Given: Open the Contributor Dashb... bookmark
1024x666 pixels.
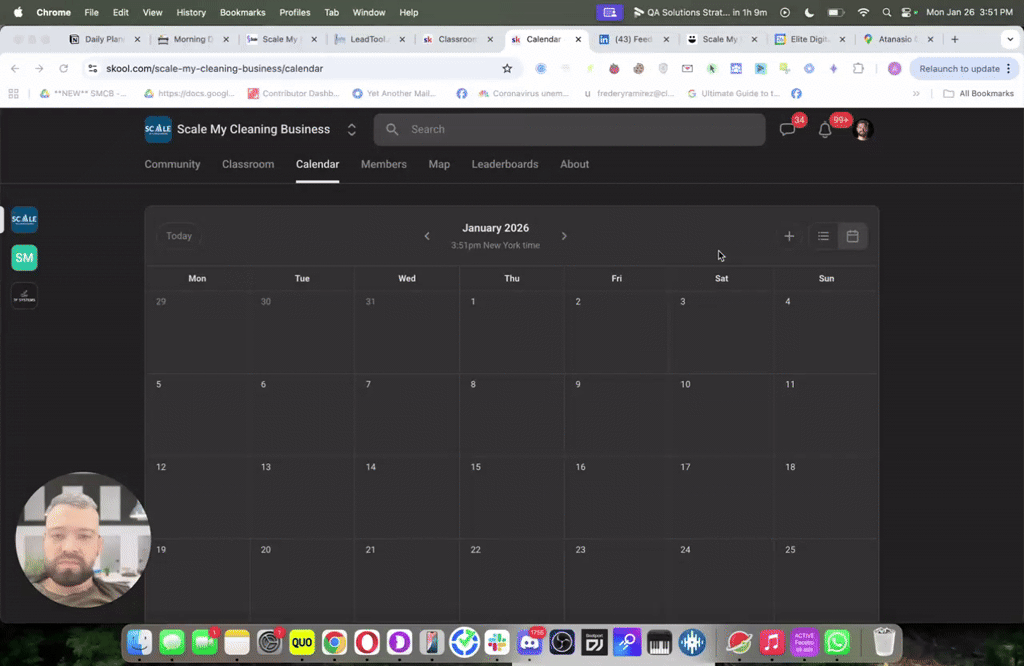Looking at the screenshot, I should click(294, 93).
